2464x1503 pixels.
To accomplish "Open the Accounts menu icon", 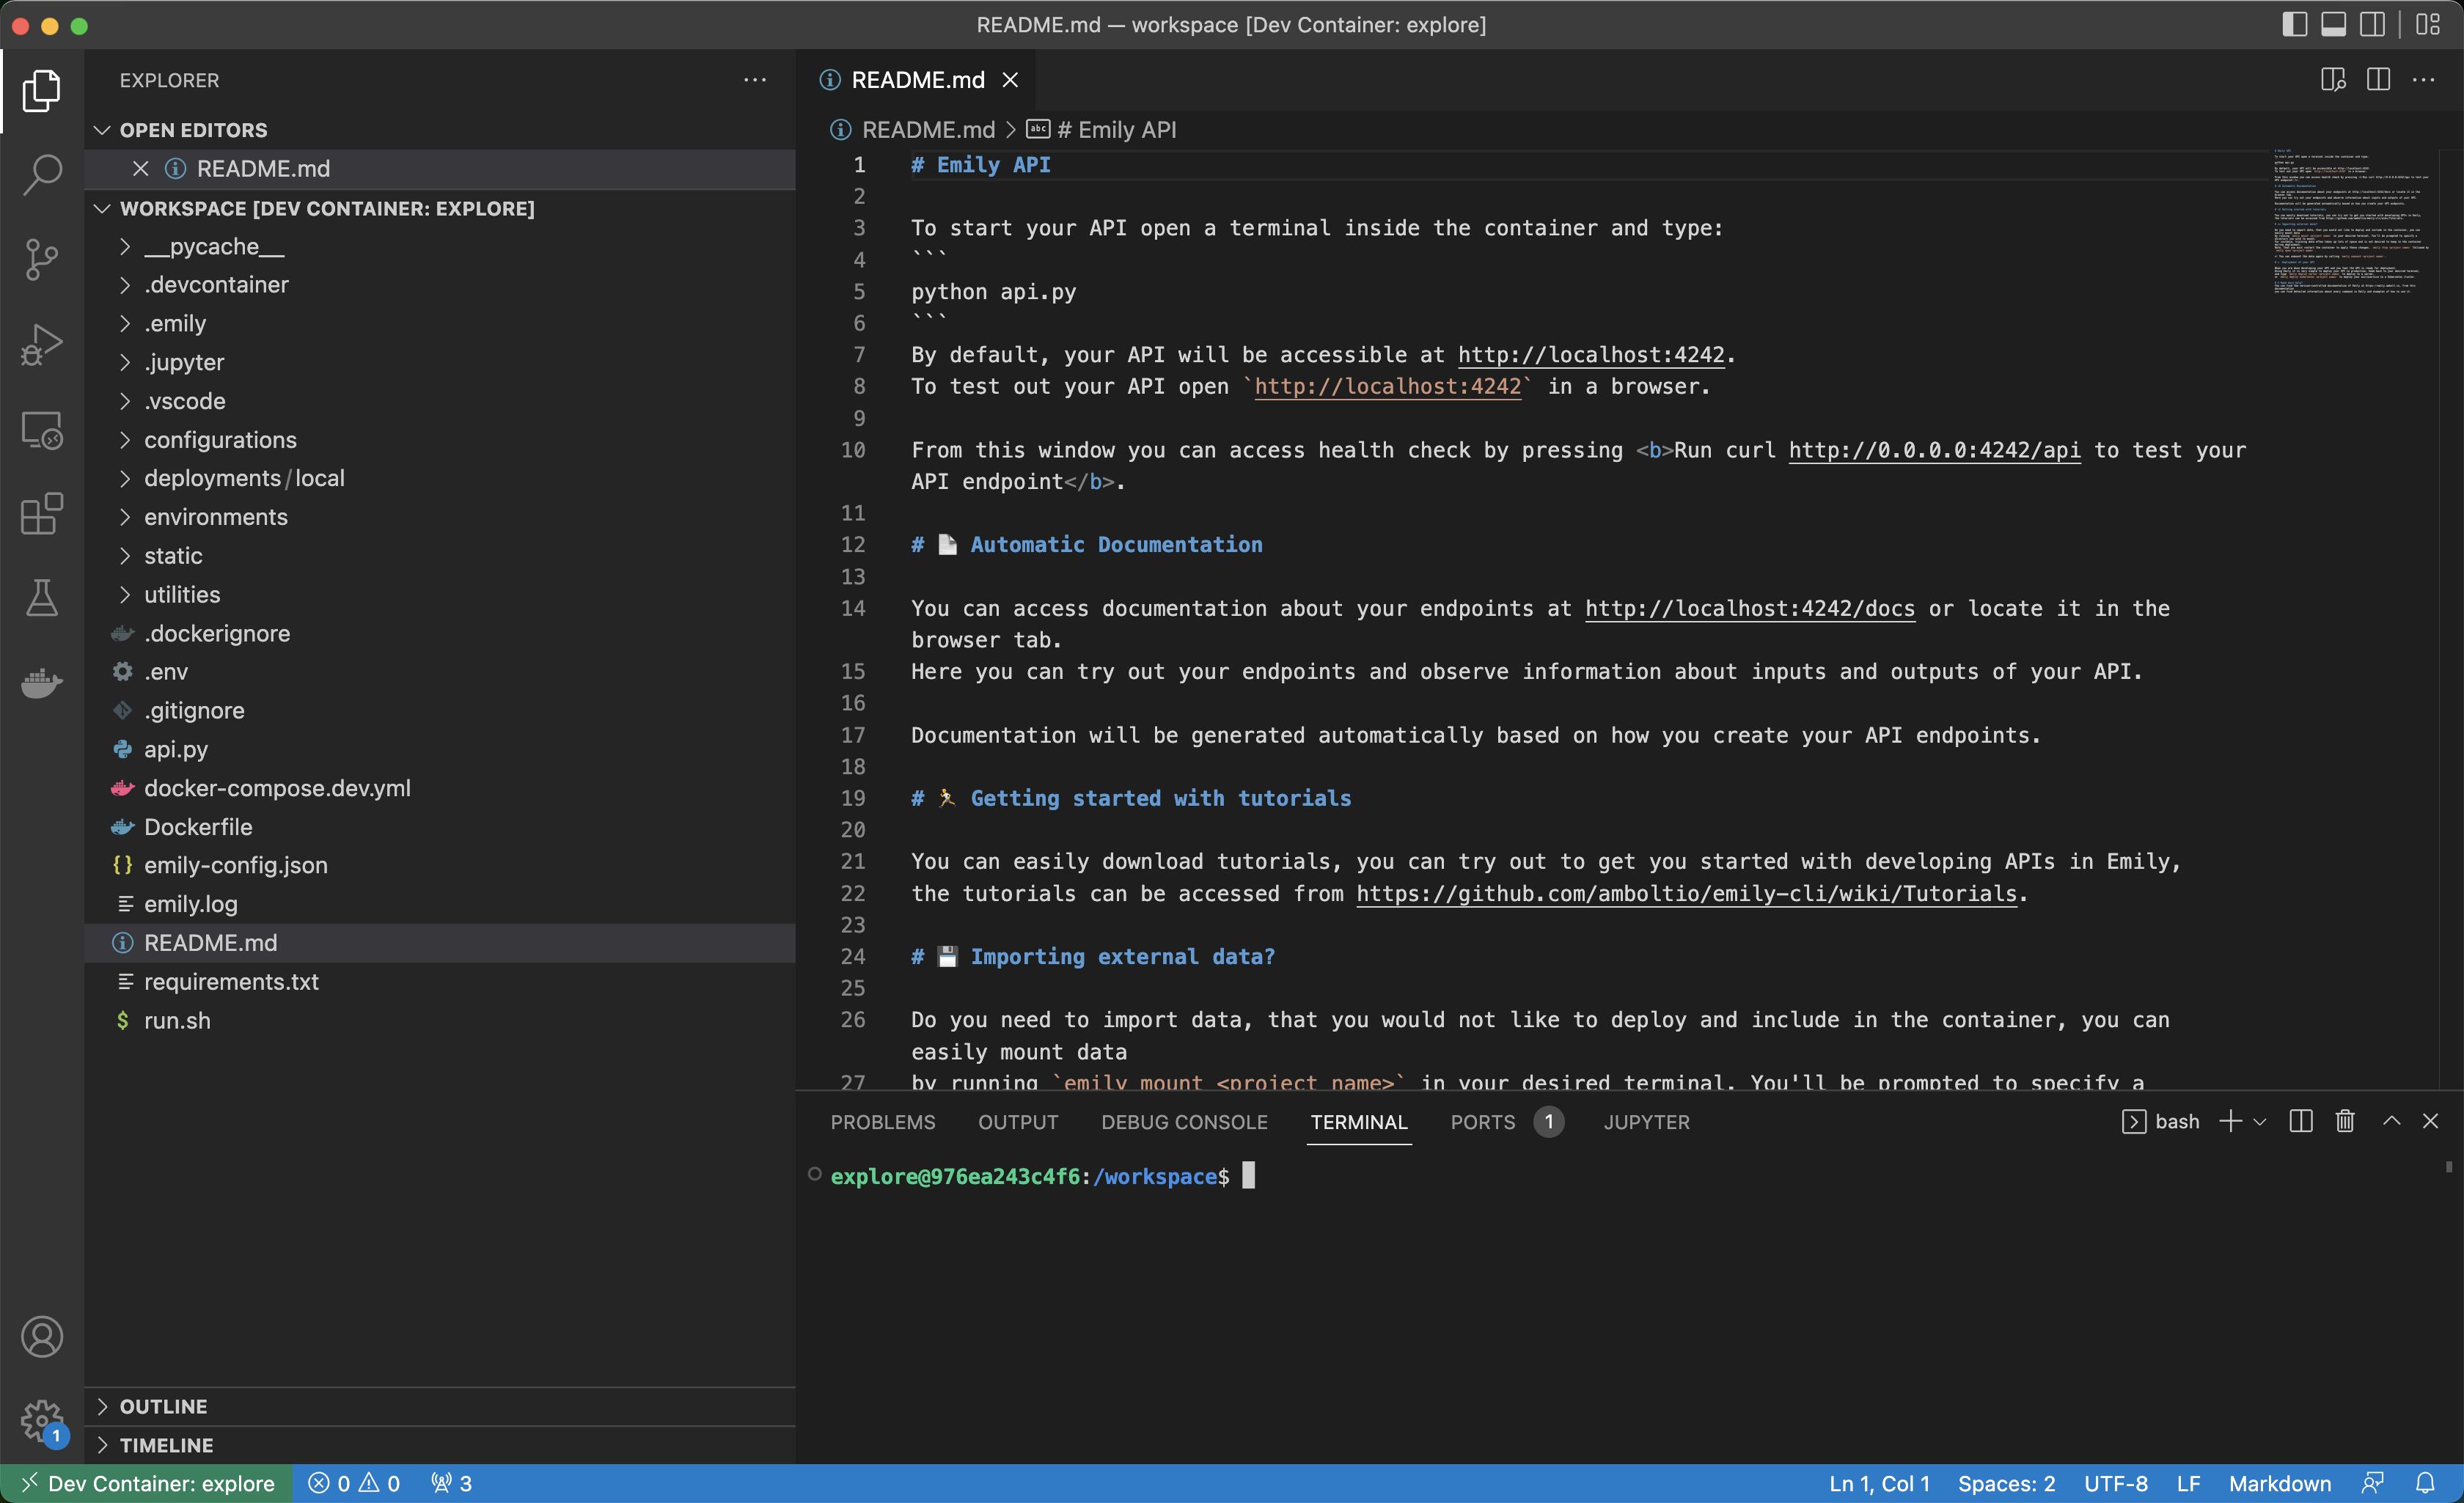I will pos(41,1337).
